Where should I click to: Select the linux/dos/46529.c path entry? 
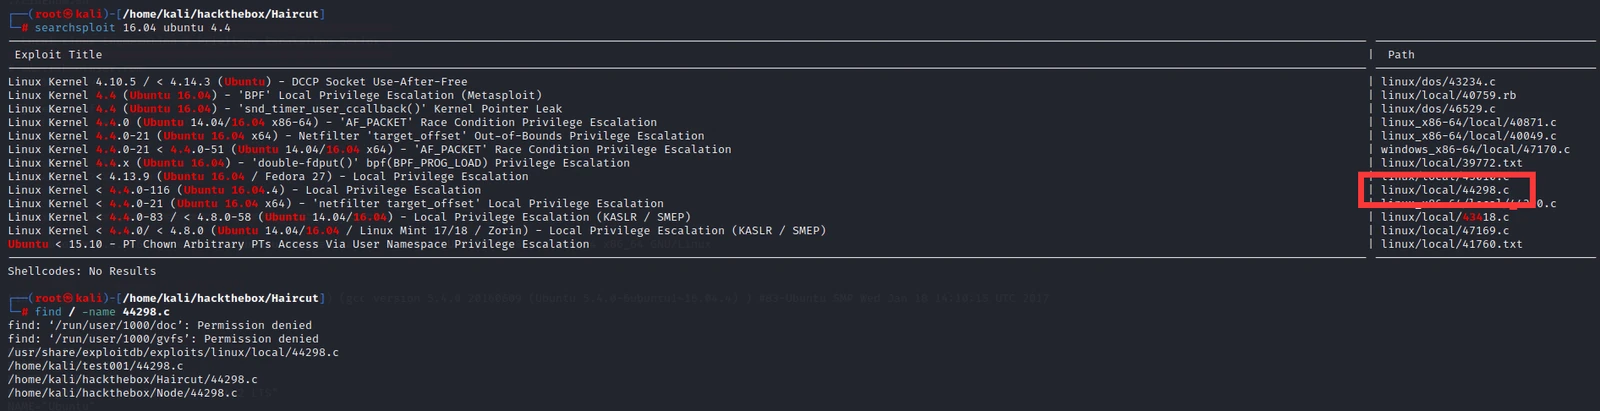pyautogui.click(x=1438, y=109)
